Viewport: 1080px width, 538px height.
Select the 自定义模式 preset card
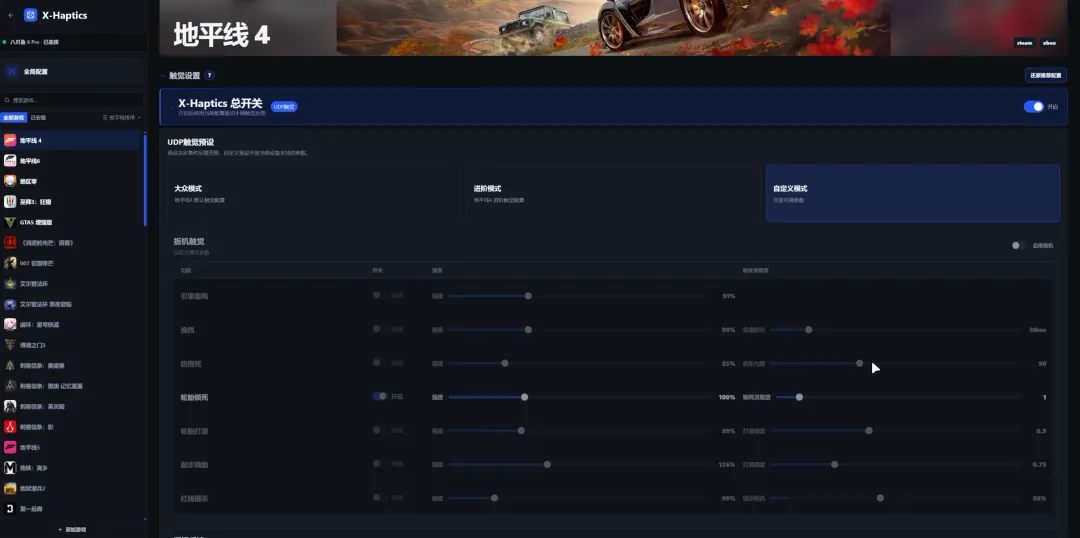click(x=913, y=193)
